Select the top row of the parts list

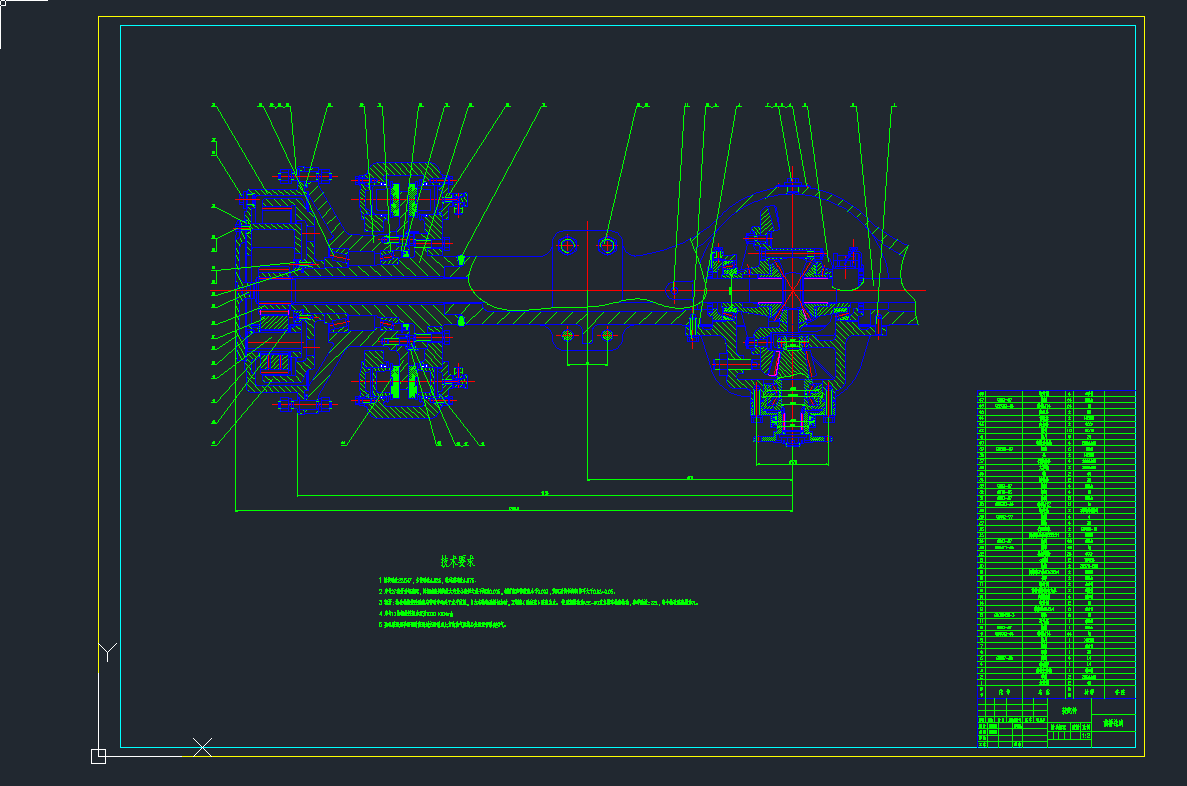pyautogui.click(x=1056, y=394)
